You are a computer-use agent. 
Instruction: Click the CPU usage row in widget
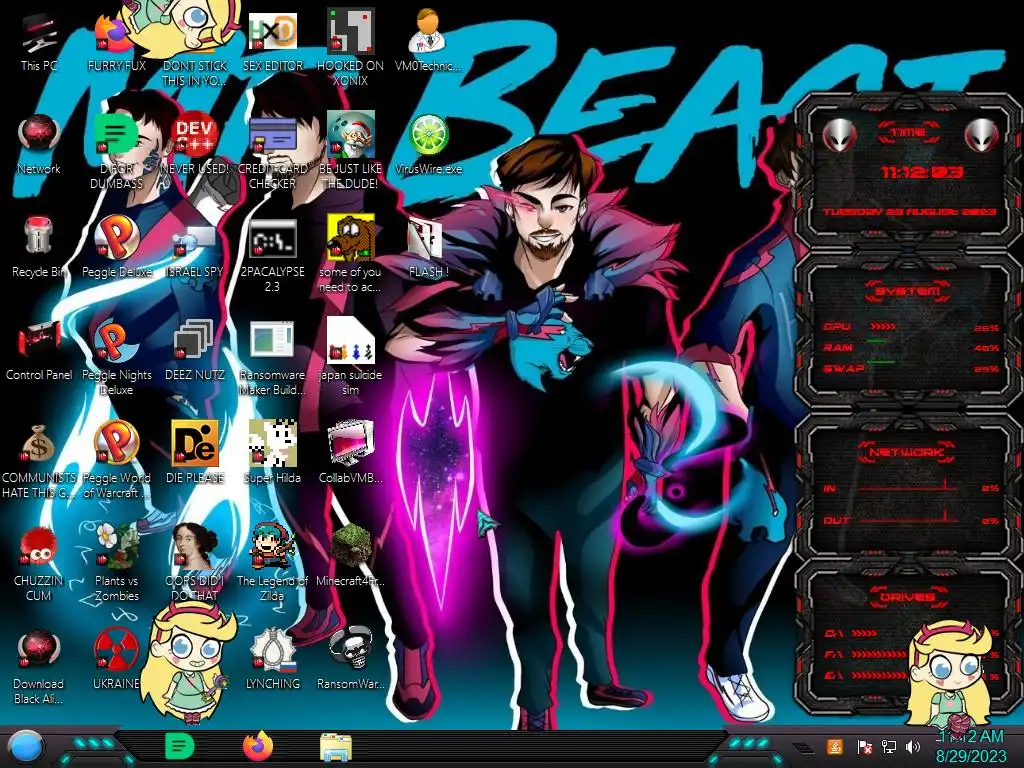[911, 327]
